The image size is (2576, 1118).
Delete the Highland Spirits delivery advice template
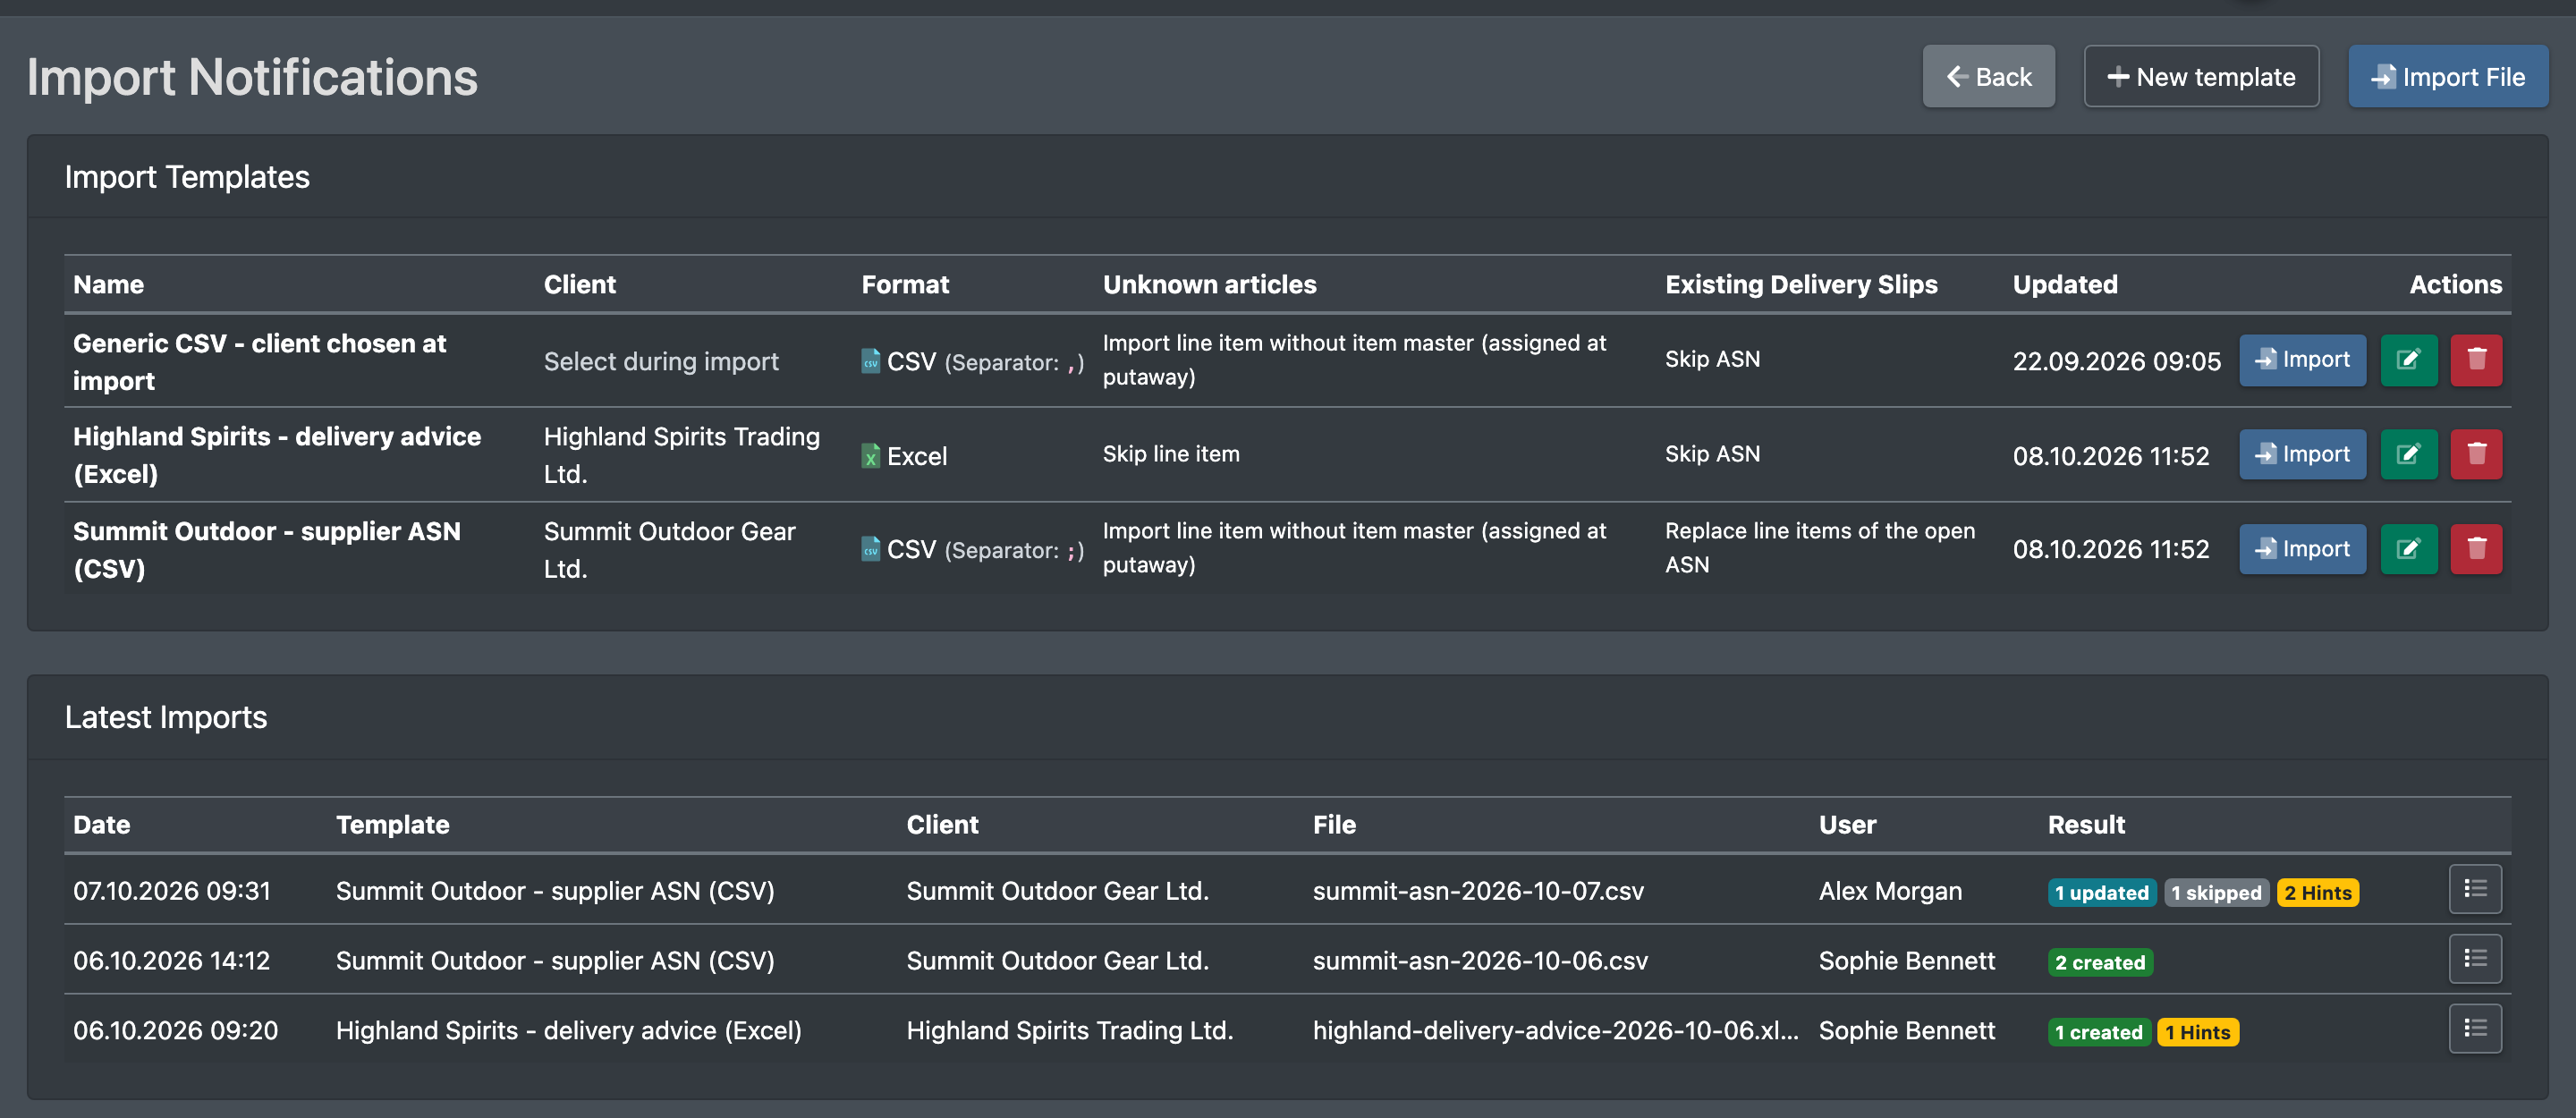pos(2476,455)
